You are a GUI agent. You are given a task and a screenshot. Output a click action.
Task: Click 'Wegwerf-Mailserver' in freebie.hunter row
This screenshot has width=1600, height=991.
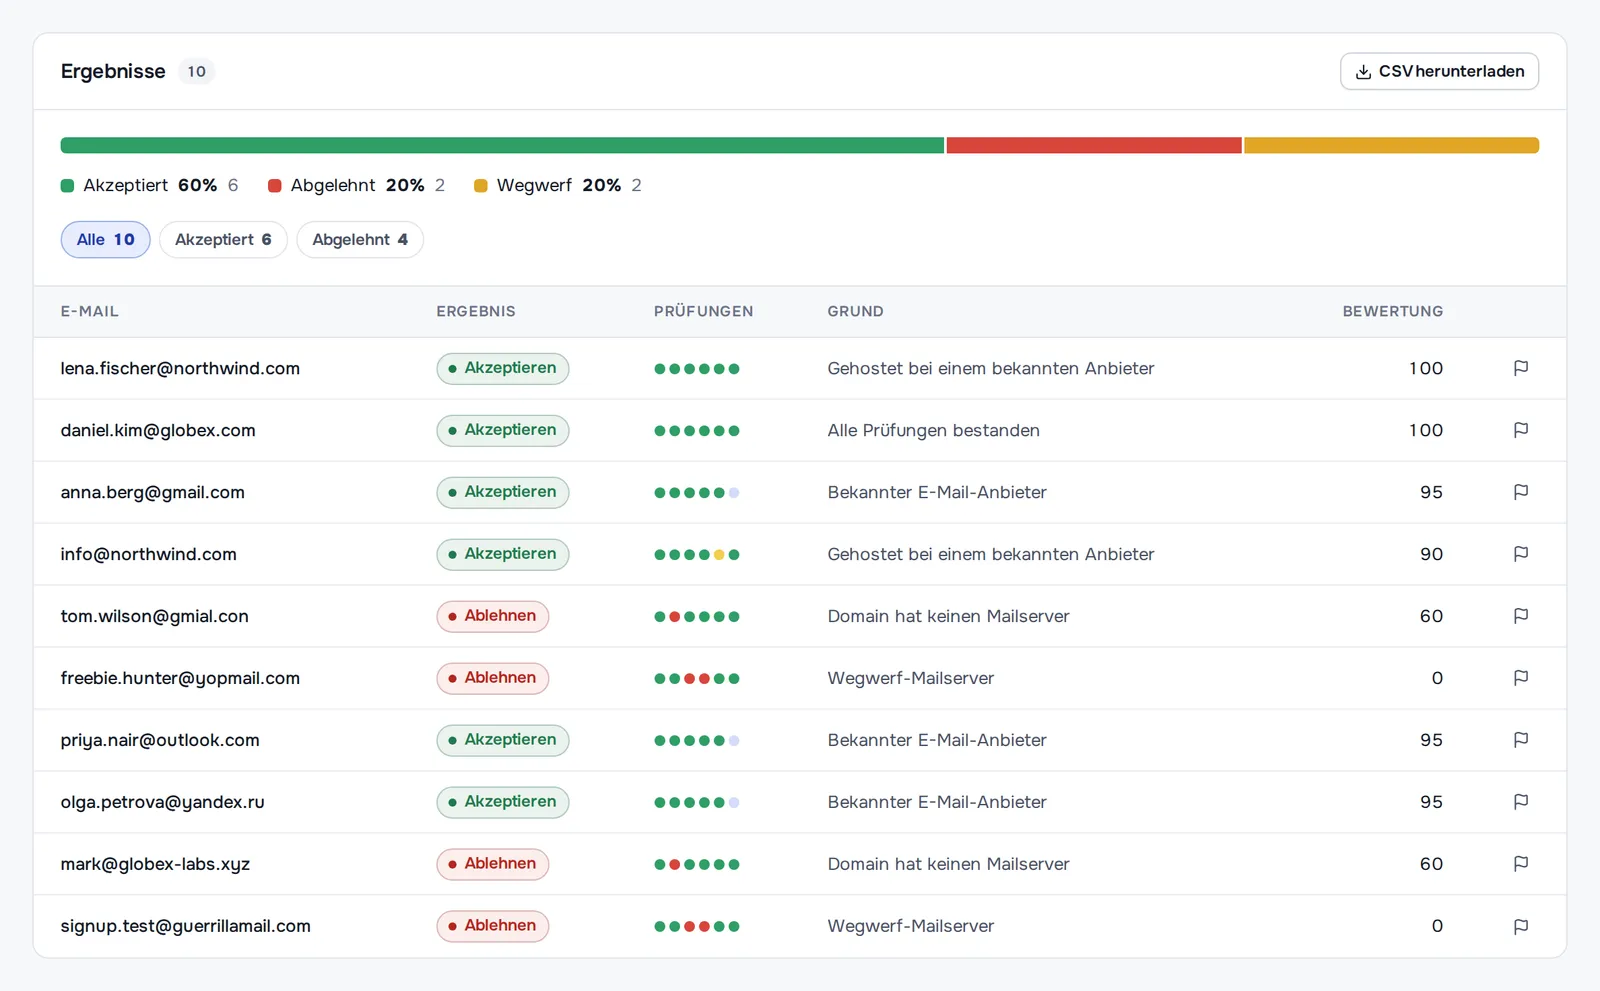click(910, 678)
